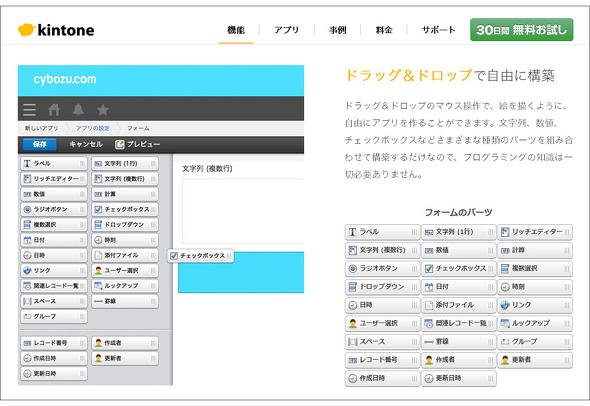
Task: Click 更新日時 under the フォームのパーツ heading
Action: [x=458, y=378]
